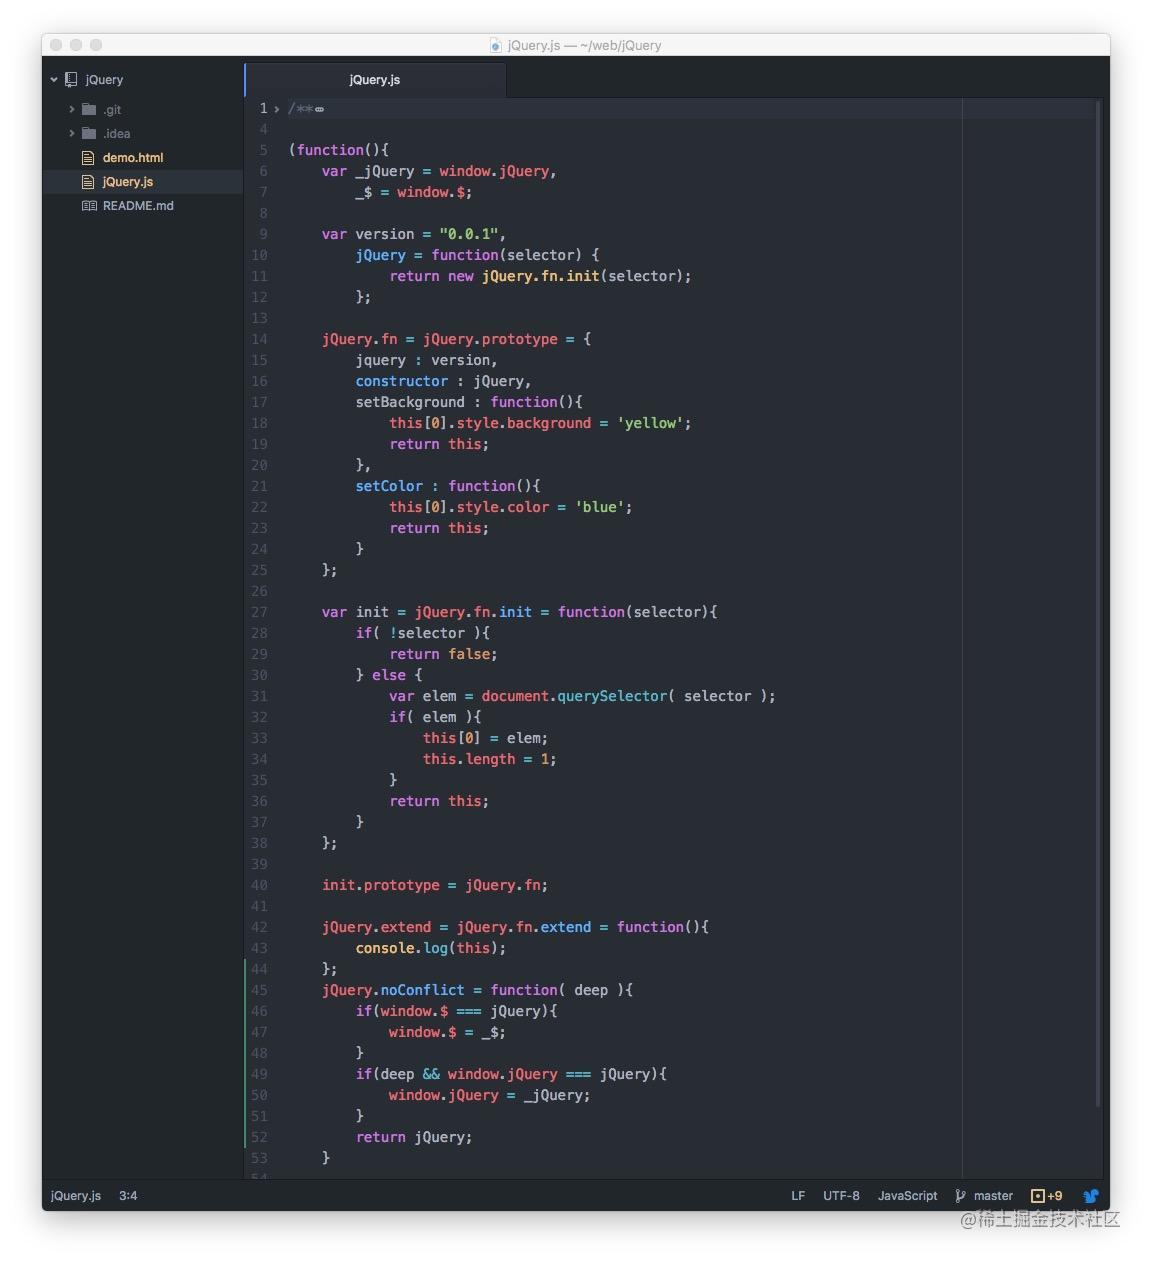The width and height of the screenshot is (1152, 1261).
Task: Expand the .git folder
Action: pyautogui.click(x=72, y=109)
